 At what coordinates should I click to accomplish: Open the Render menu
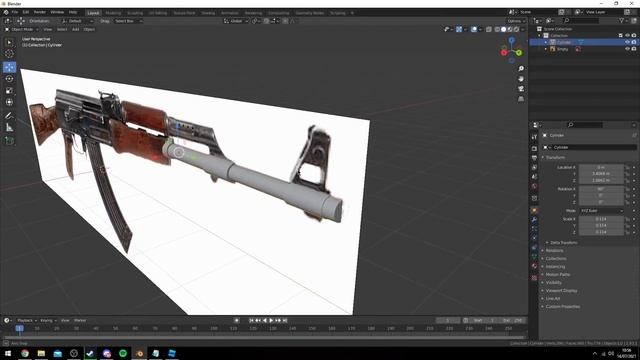coord(40,12)
